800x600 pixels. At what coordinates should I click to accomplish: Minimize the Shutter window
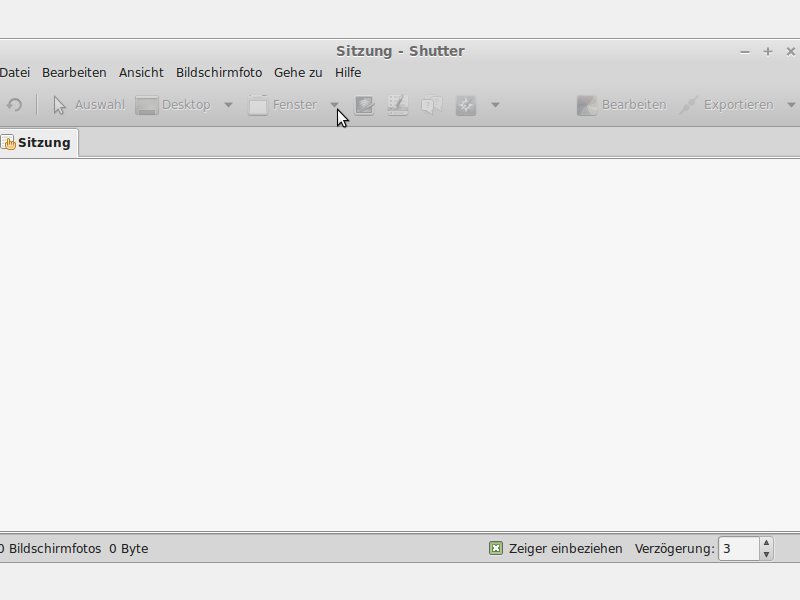(745, 52)
